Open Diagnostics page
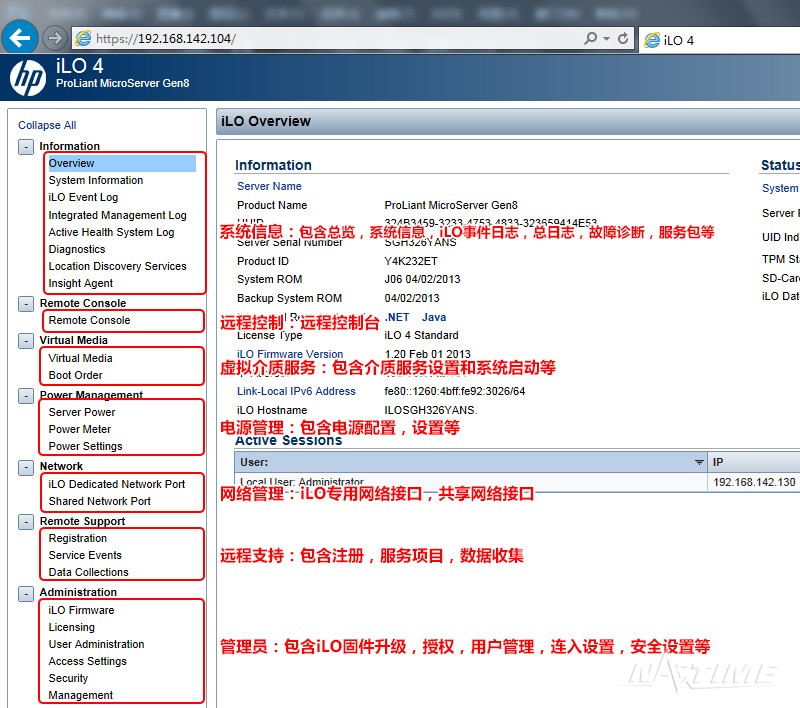This screenshot has height=708, width=800. 77,249
